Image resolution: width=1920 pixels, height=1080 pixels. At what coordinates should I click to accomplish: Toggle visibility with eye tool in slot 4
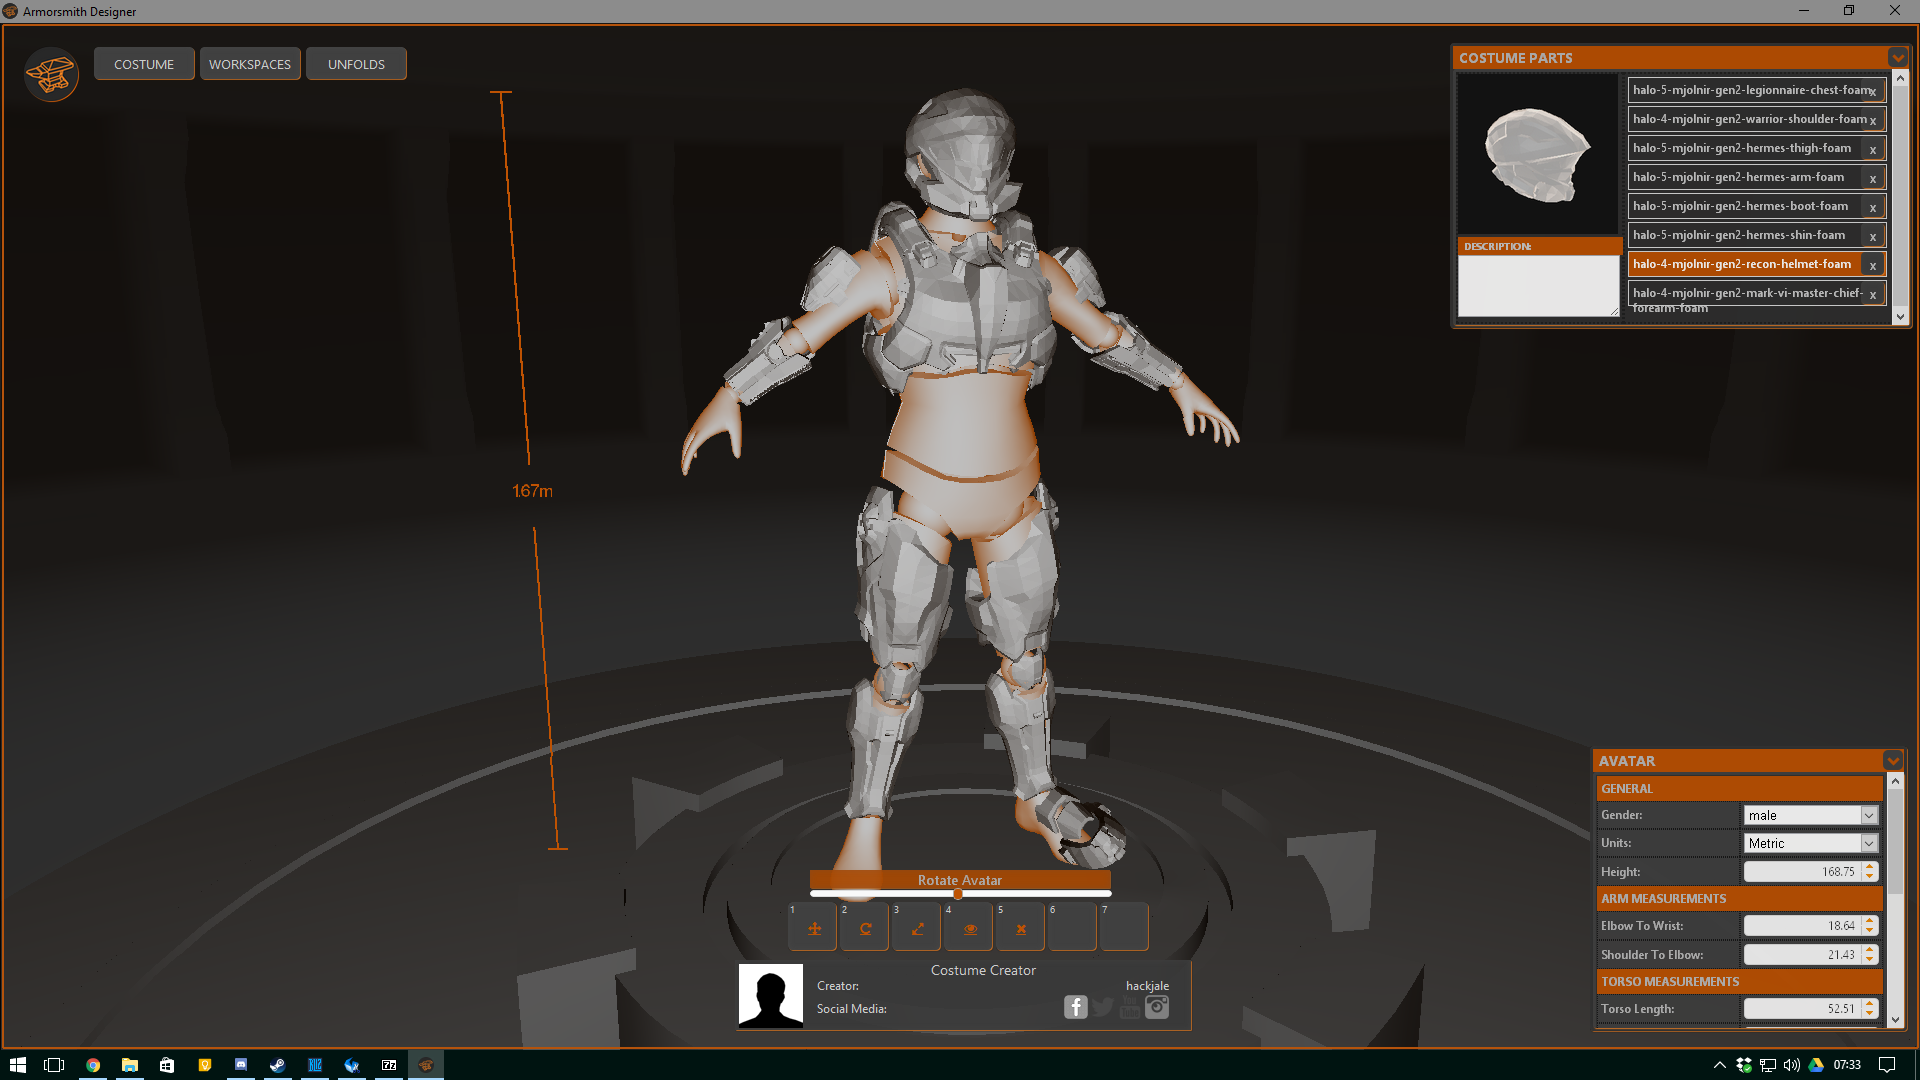pyautogui.click(x=970, y=928)
